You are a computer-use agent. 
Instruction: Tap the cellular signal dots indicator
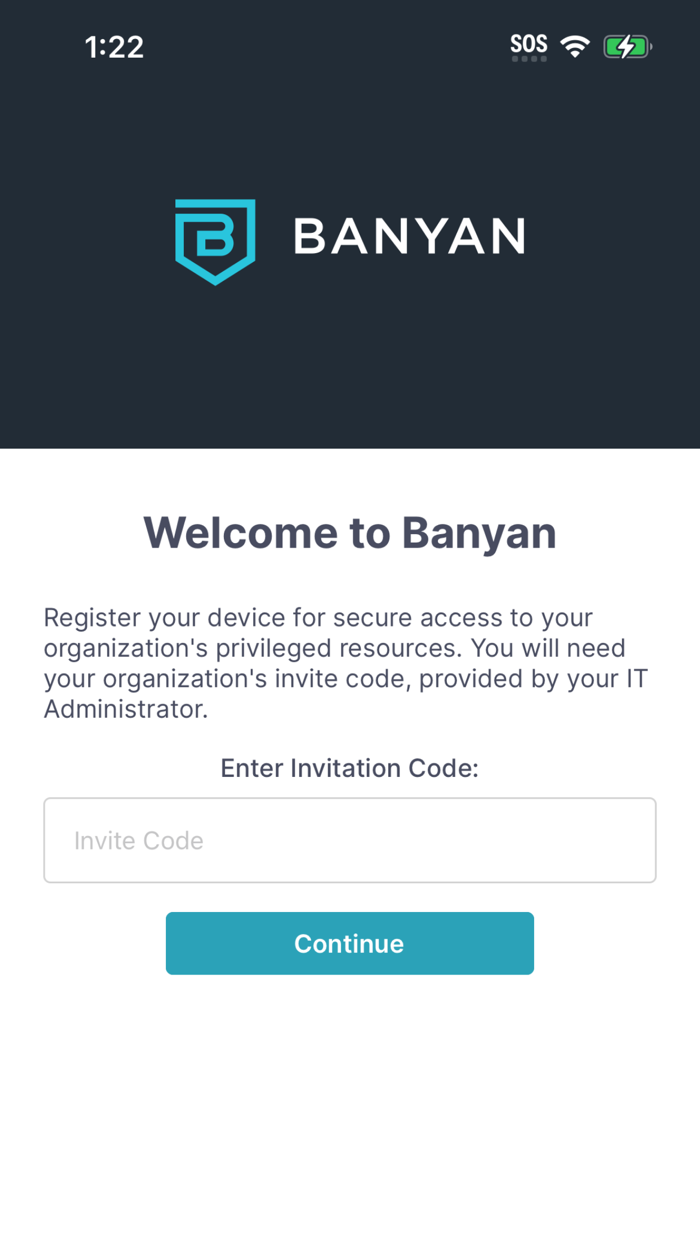[529, 57]
